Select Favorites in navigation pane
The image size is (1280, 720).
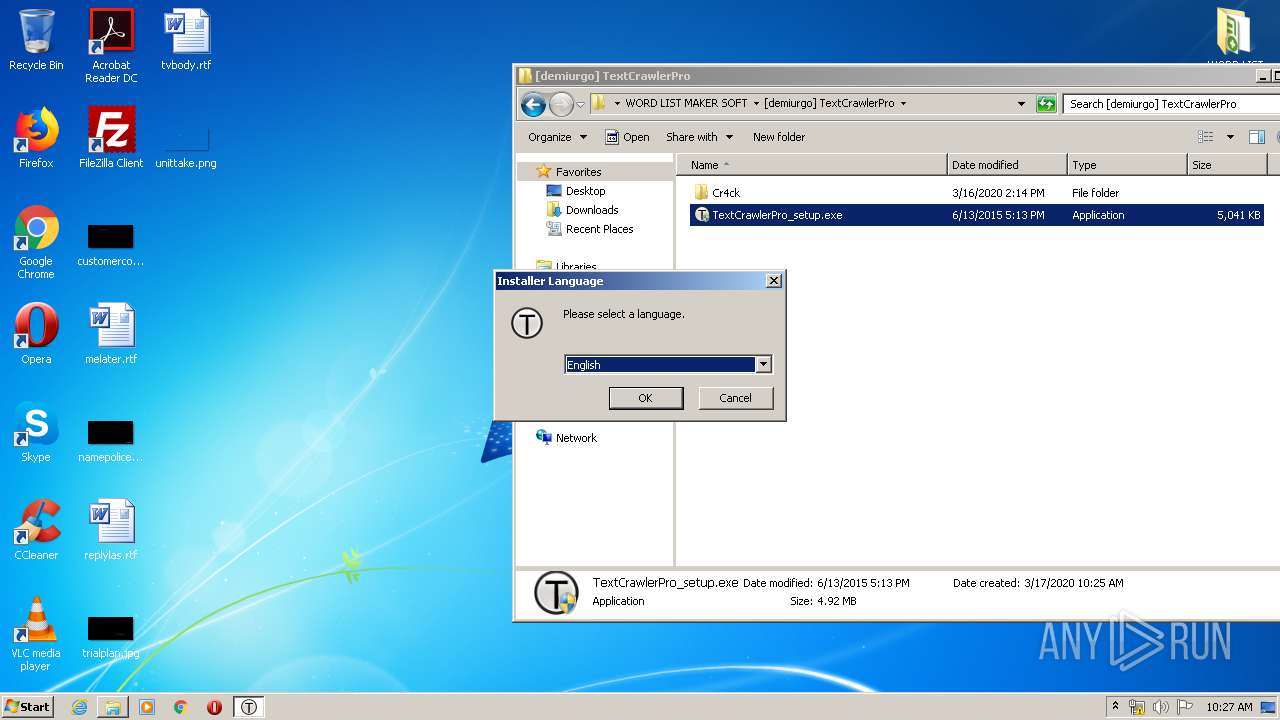point(578,172)
